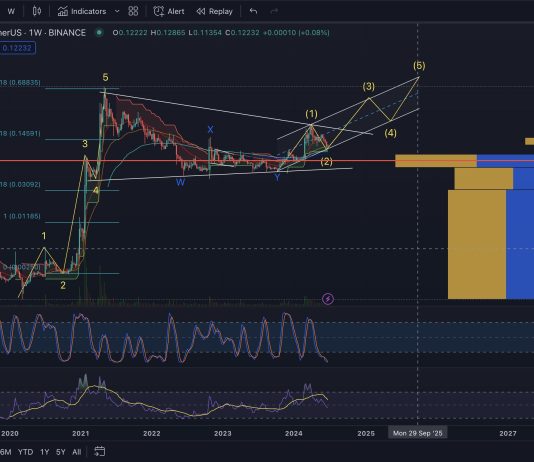The image size is (534, 462).
Task: Click the Fibonacci 0.68835 level label
Action: tap(20, 83)
